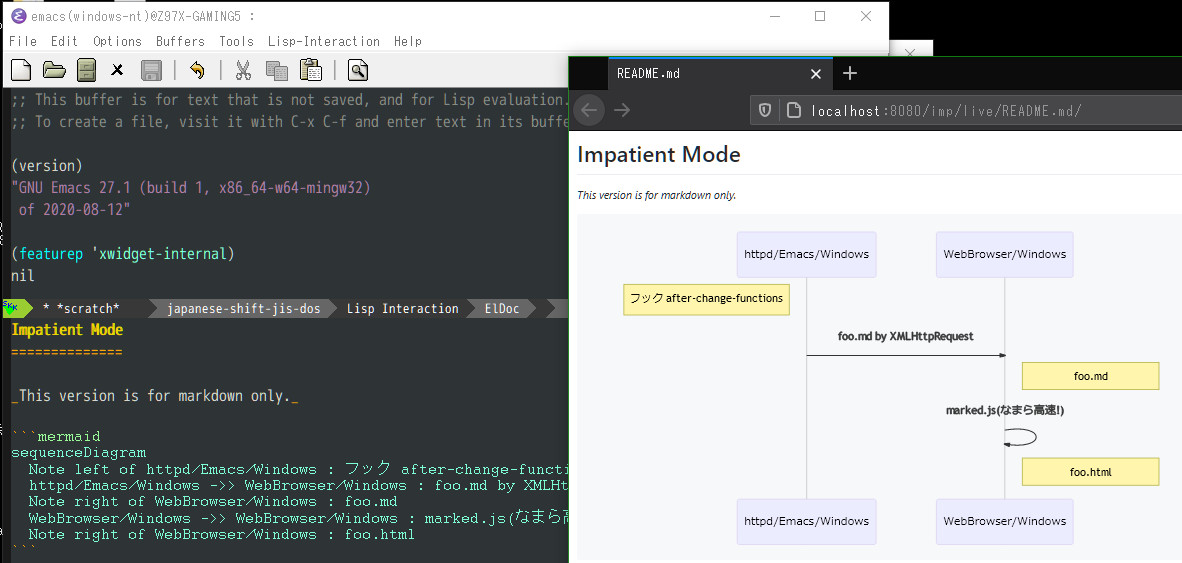Image resolution: width=1182 pixels, height=563 pixels.
Task: Click the browser Back arrow button
Action: [589, 110]
